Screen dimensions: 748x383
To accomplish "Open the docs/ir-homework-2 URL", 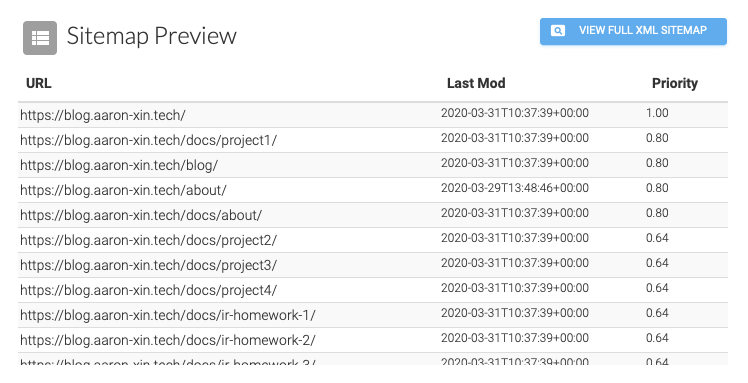I will point(168,340).
